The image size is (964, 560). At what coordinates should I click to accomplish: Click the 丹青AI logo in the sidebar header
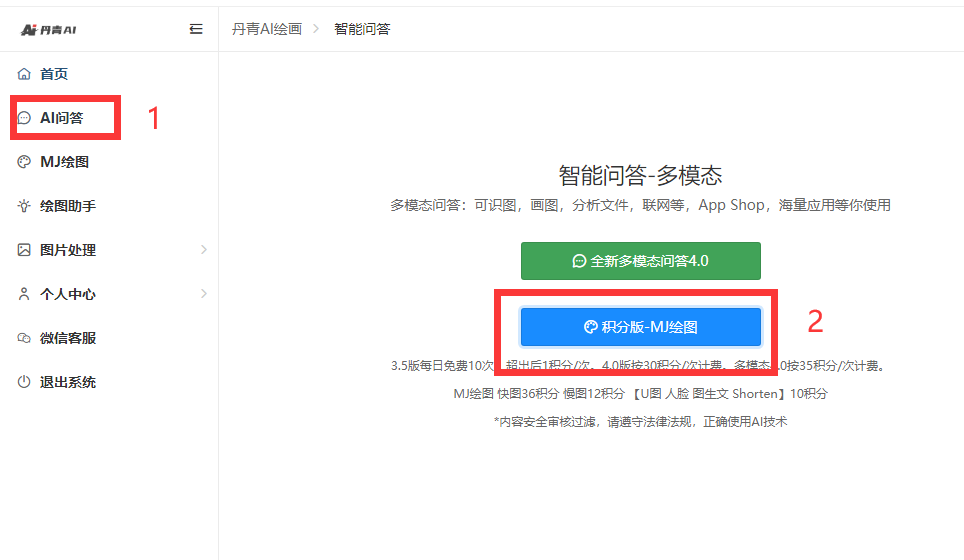tap(48, 29)
